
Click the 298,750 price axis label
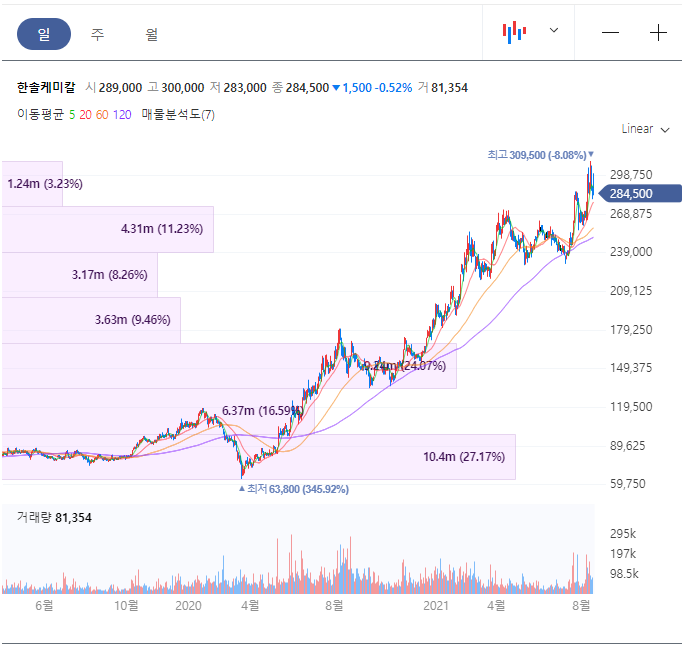pyautogui.click(x=631, y=175)
